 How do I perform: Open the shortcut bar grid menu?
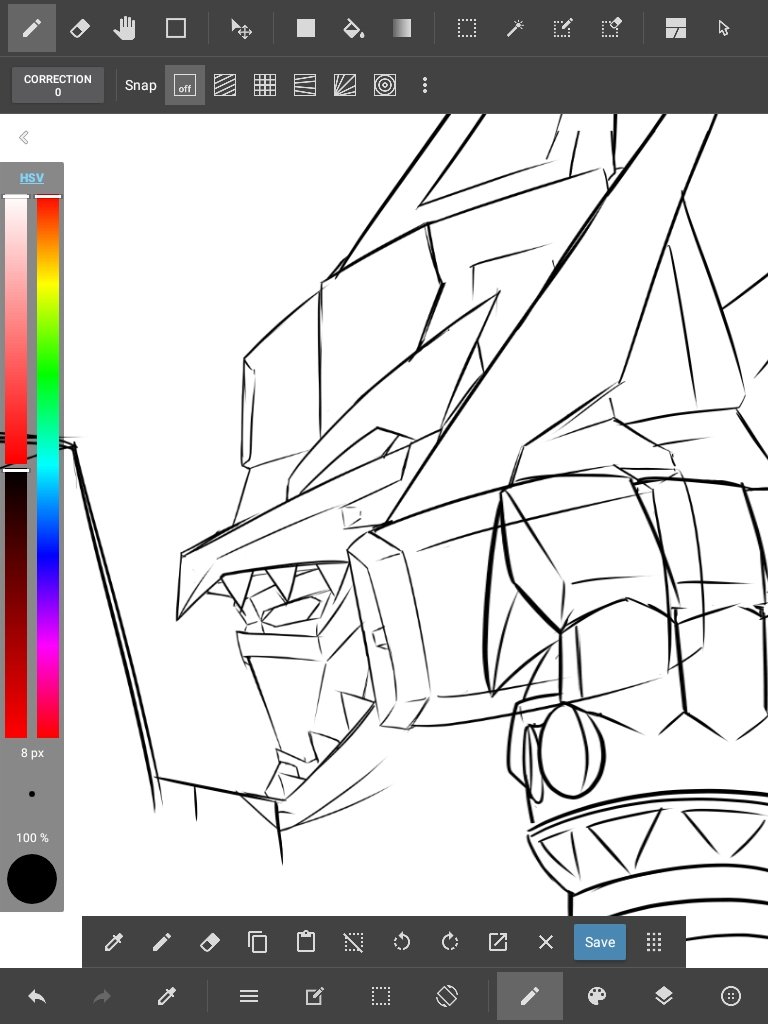pyautogui.click(x=654, y=942)
